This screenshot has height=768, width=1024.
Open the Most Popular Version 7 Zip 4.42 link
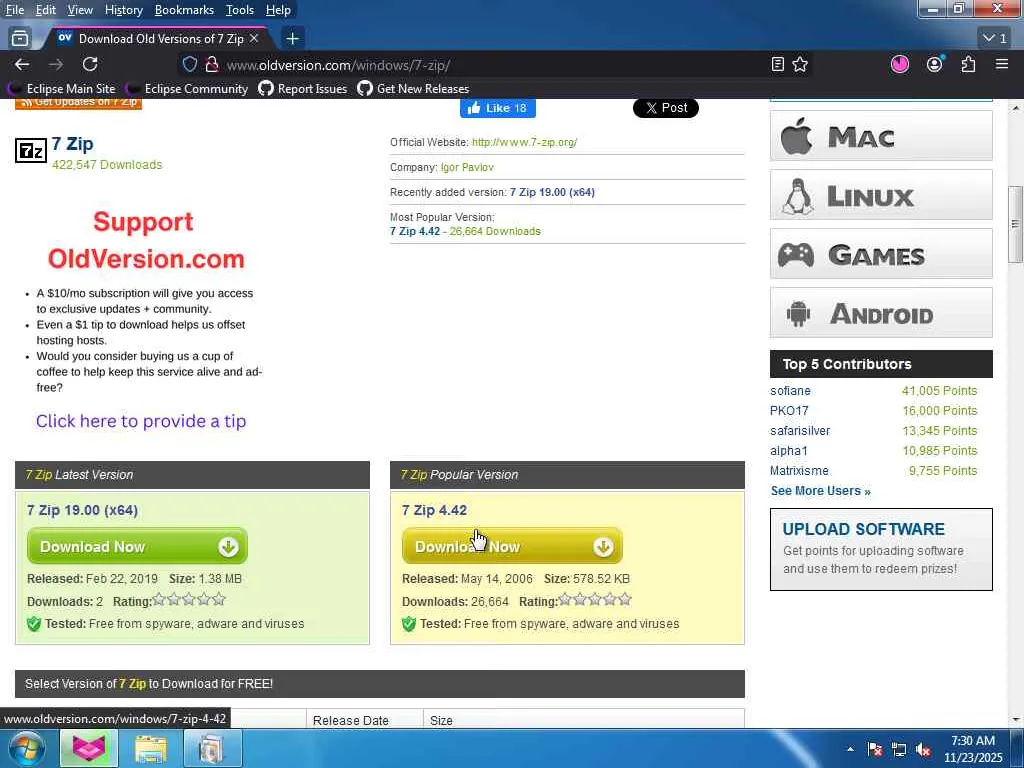[415, 231]
